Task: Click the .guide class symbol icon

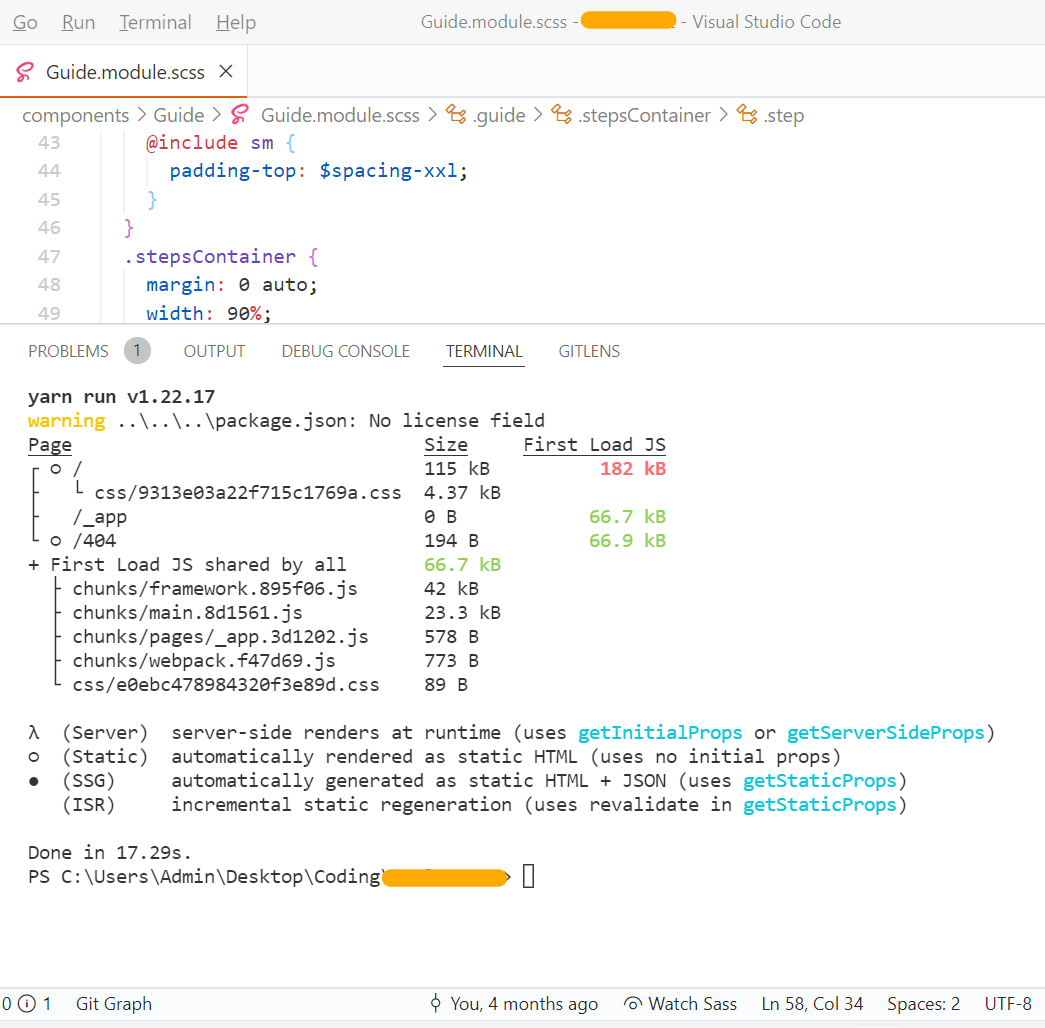Action: click(456, 115)
